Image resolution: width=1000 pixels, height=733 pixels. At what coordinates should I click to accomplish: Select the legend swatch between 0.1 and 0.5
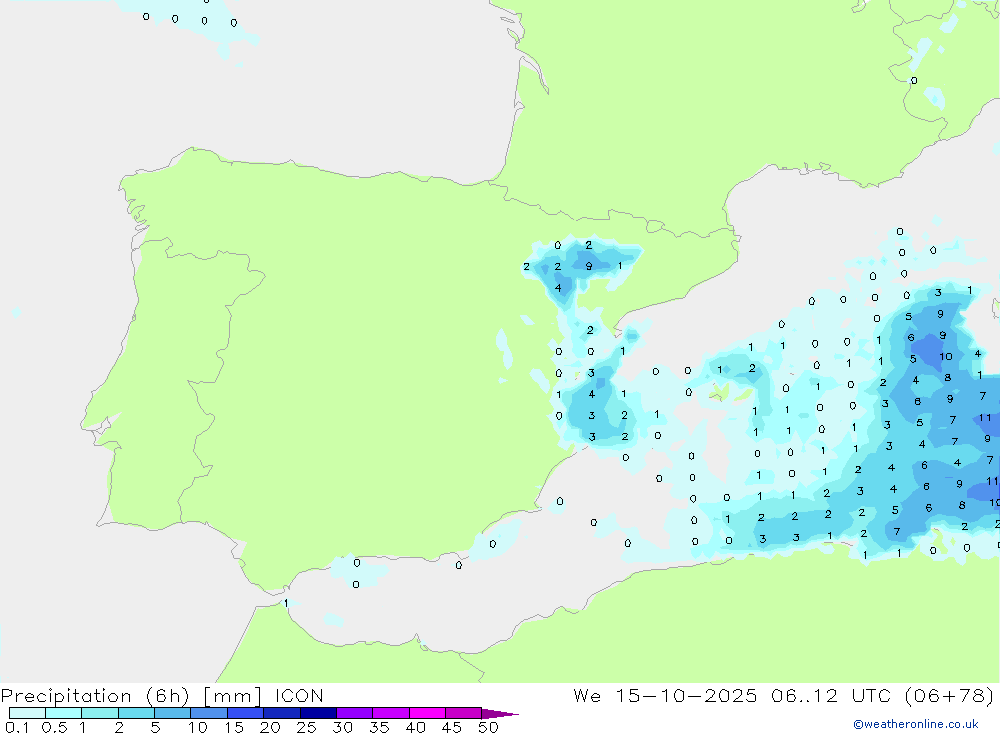(27, 713)
